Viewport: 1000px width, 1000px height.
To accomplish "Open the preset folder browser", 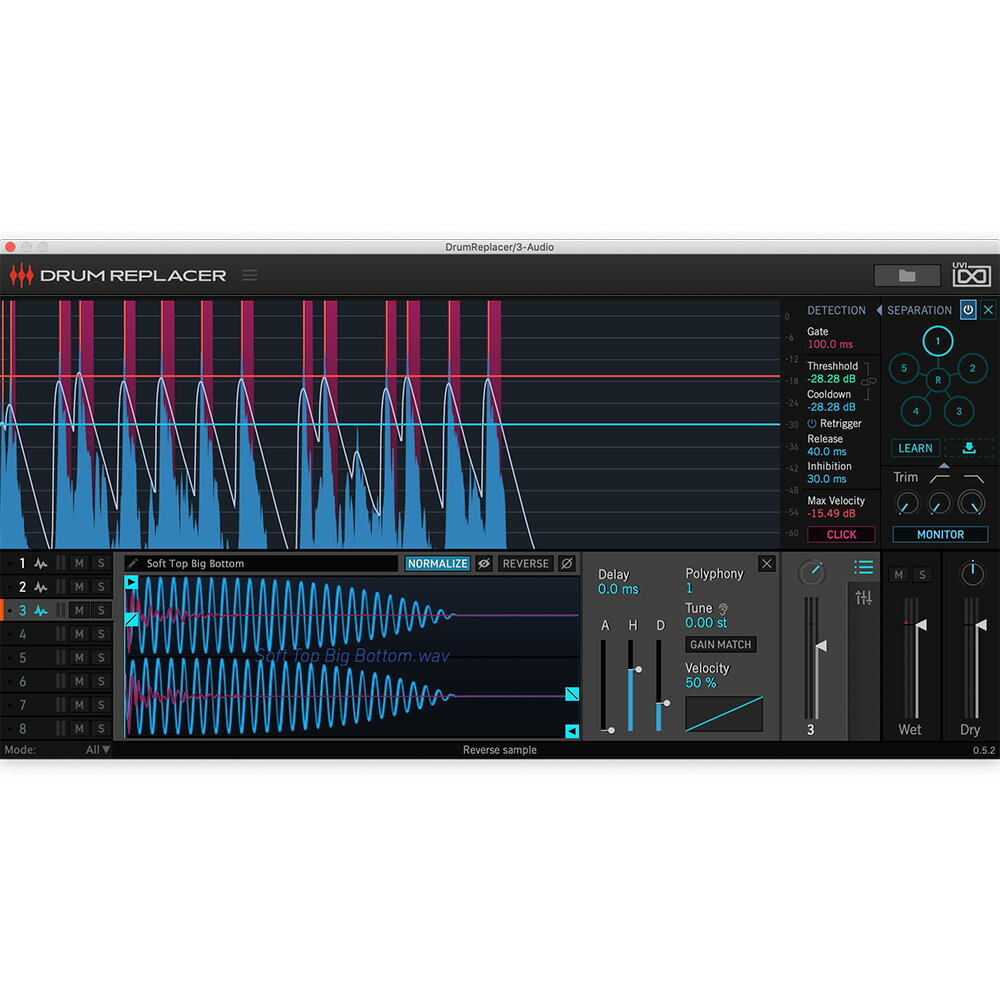I will coord(907,276).
